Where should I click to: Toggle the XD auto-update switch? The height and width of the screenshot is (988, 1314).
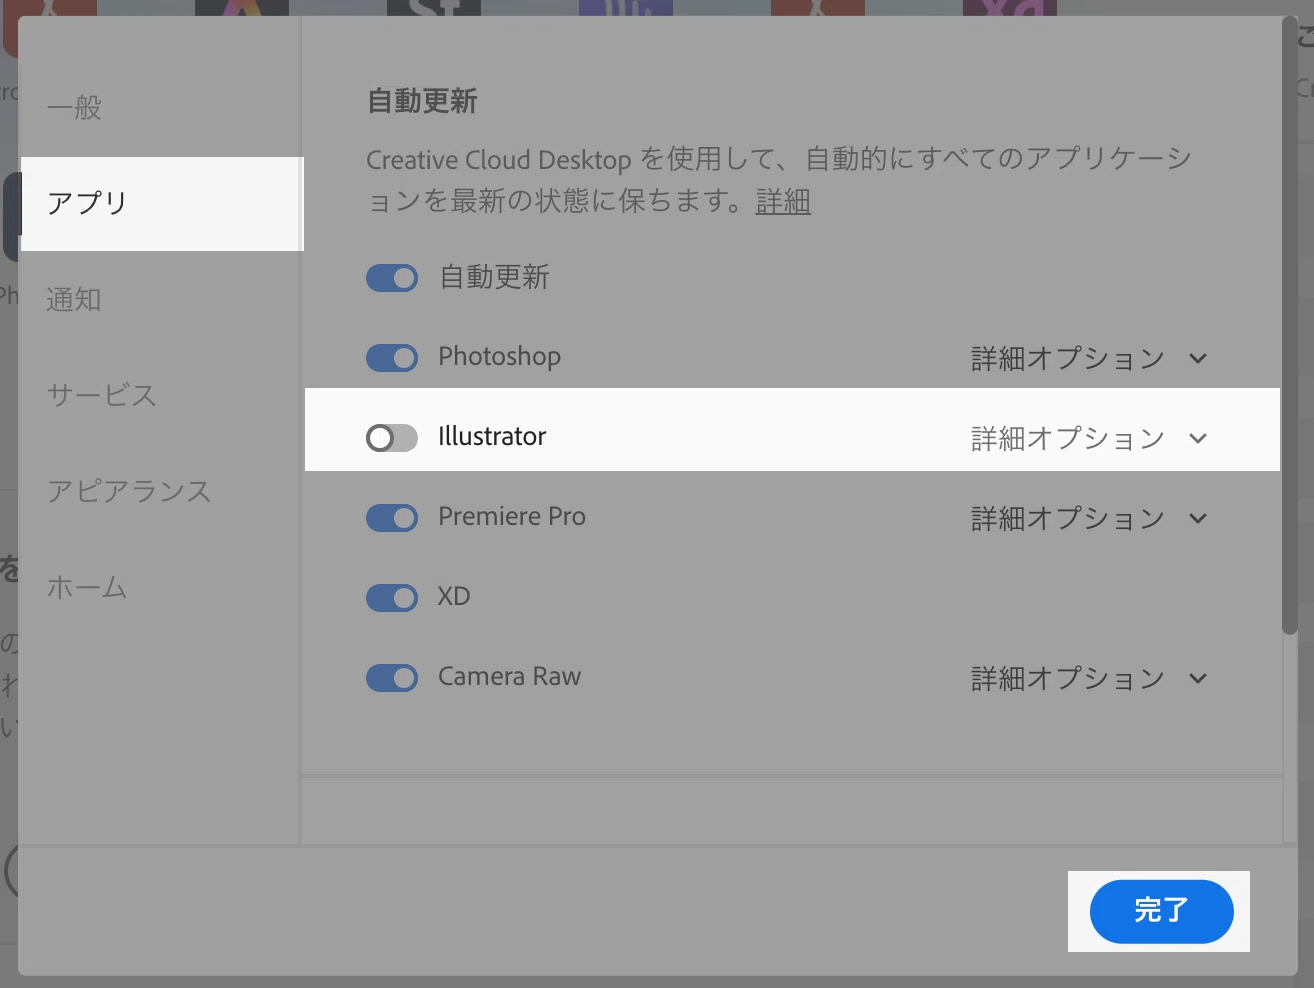(392, 598)
